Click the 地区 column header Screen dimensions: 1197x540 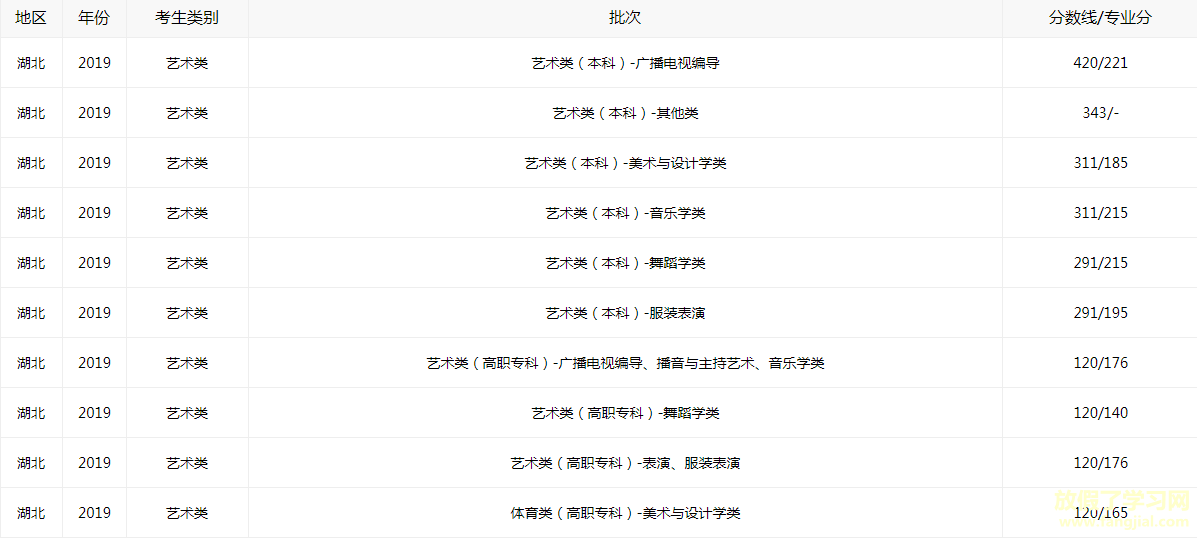[x=31, y=18]
